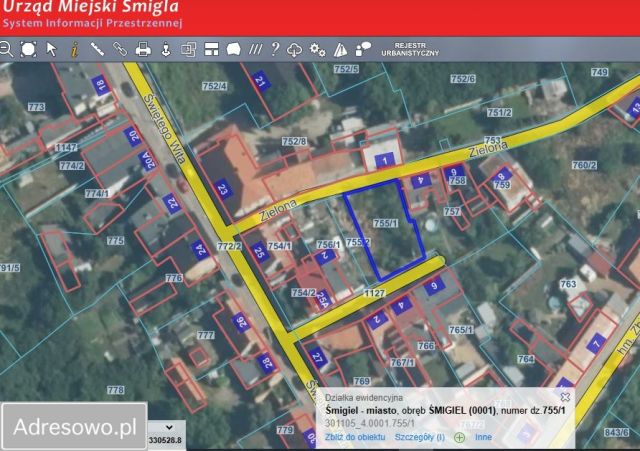The height and width of the screenshot is (451, 640).
Task: Click parcel label 778
Action: [x=116, y=390]
